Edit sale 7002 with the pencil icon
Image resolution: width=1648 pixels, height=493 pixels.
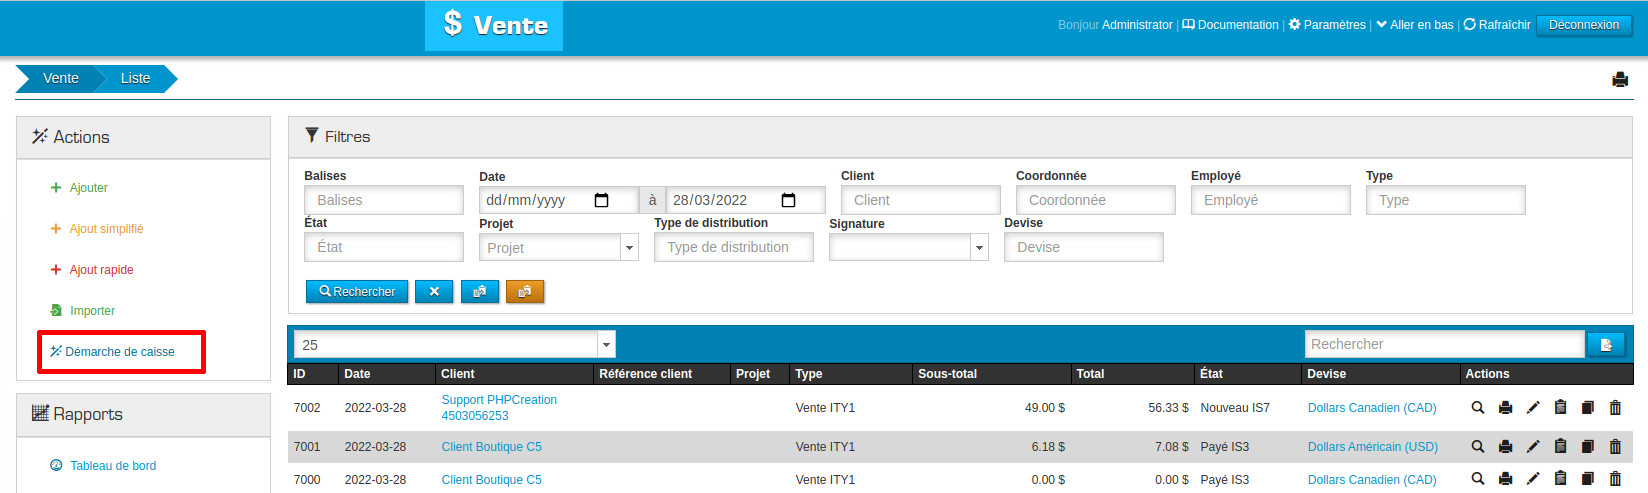1533,408
